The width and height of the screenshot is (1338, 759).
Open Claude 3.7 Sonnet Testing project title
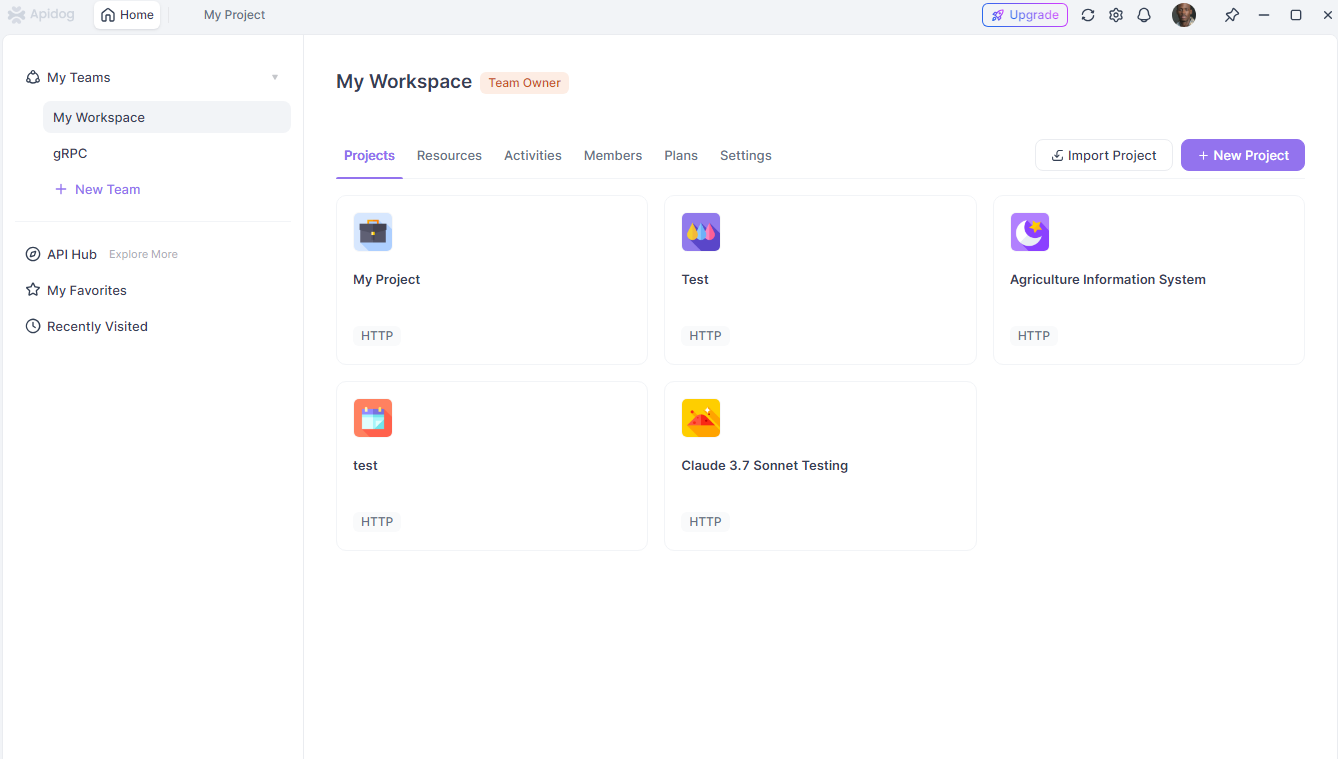765,465
